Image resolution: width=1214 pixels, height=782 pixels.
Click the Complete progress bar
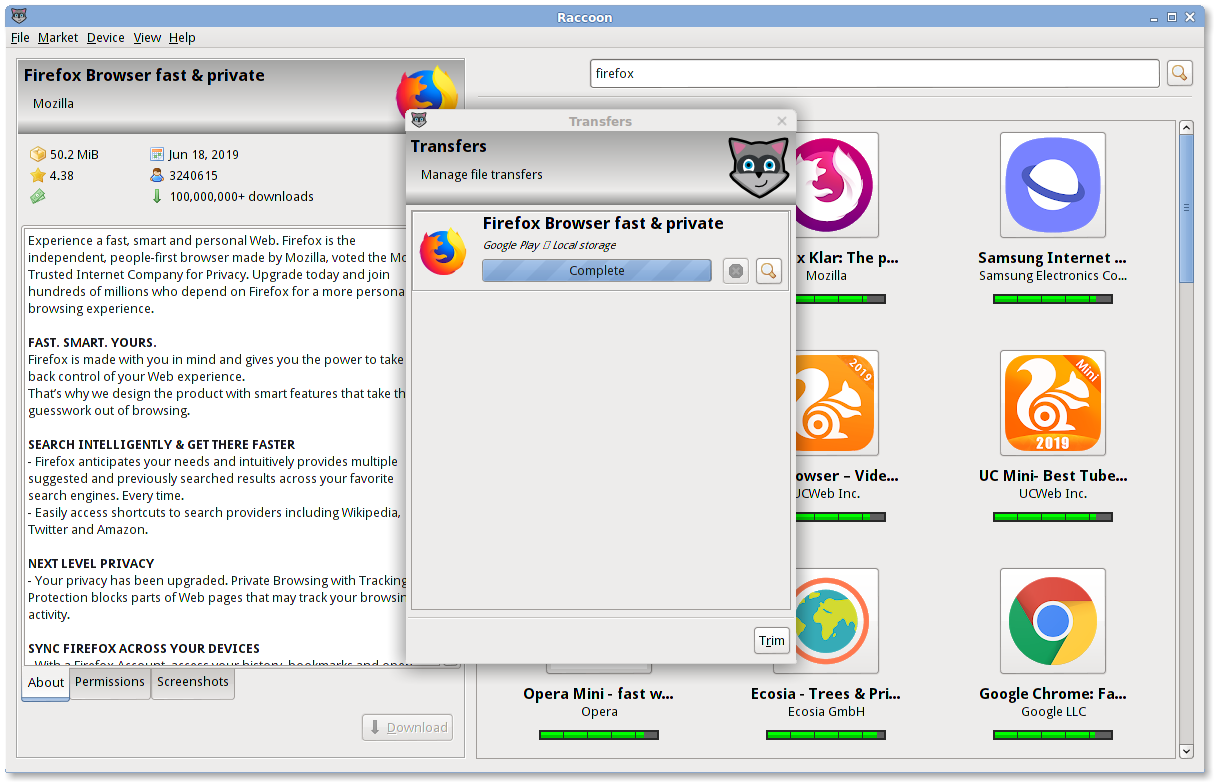tap(597, 271)
